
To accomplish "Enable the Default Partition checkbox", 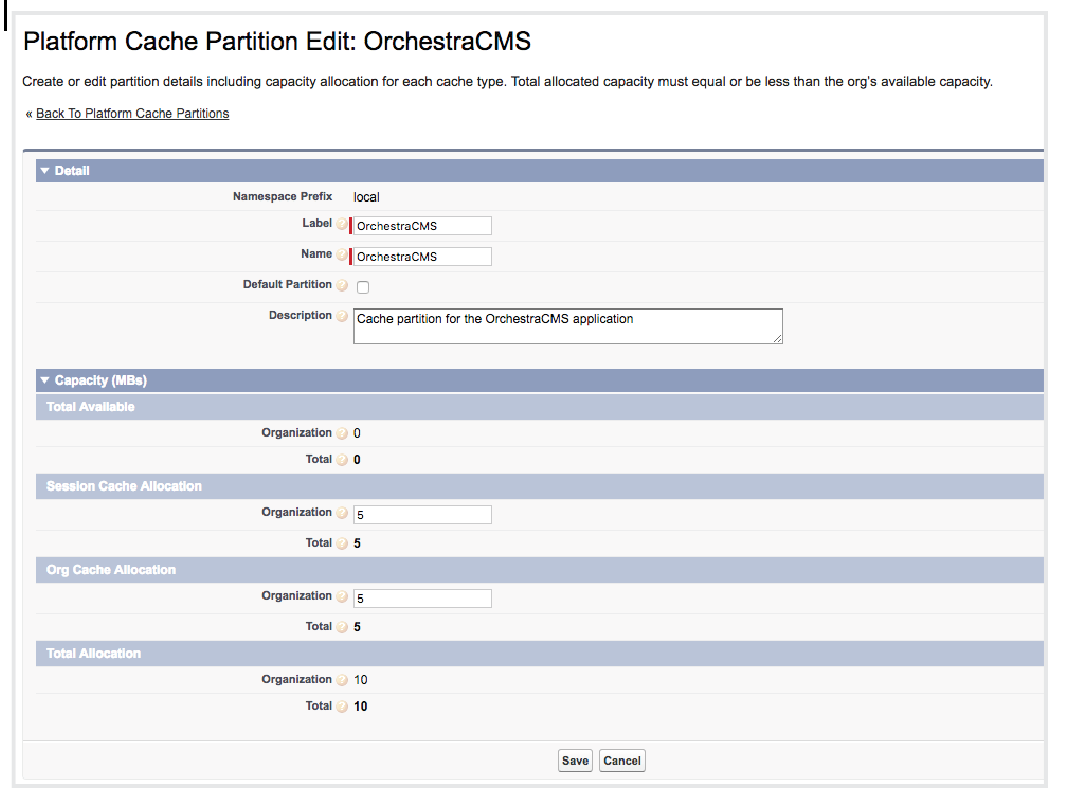I will [x=363, y=287].
